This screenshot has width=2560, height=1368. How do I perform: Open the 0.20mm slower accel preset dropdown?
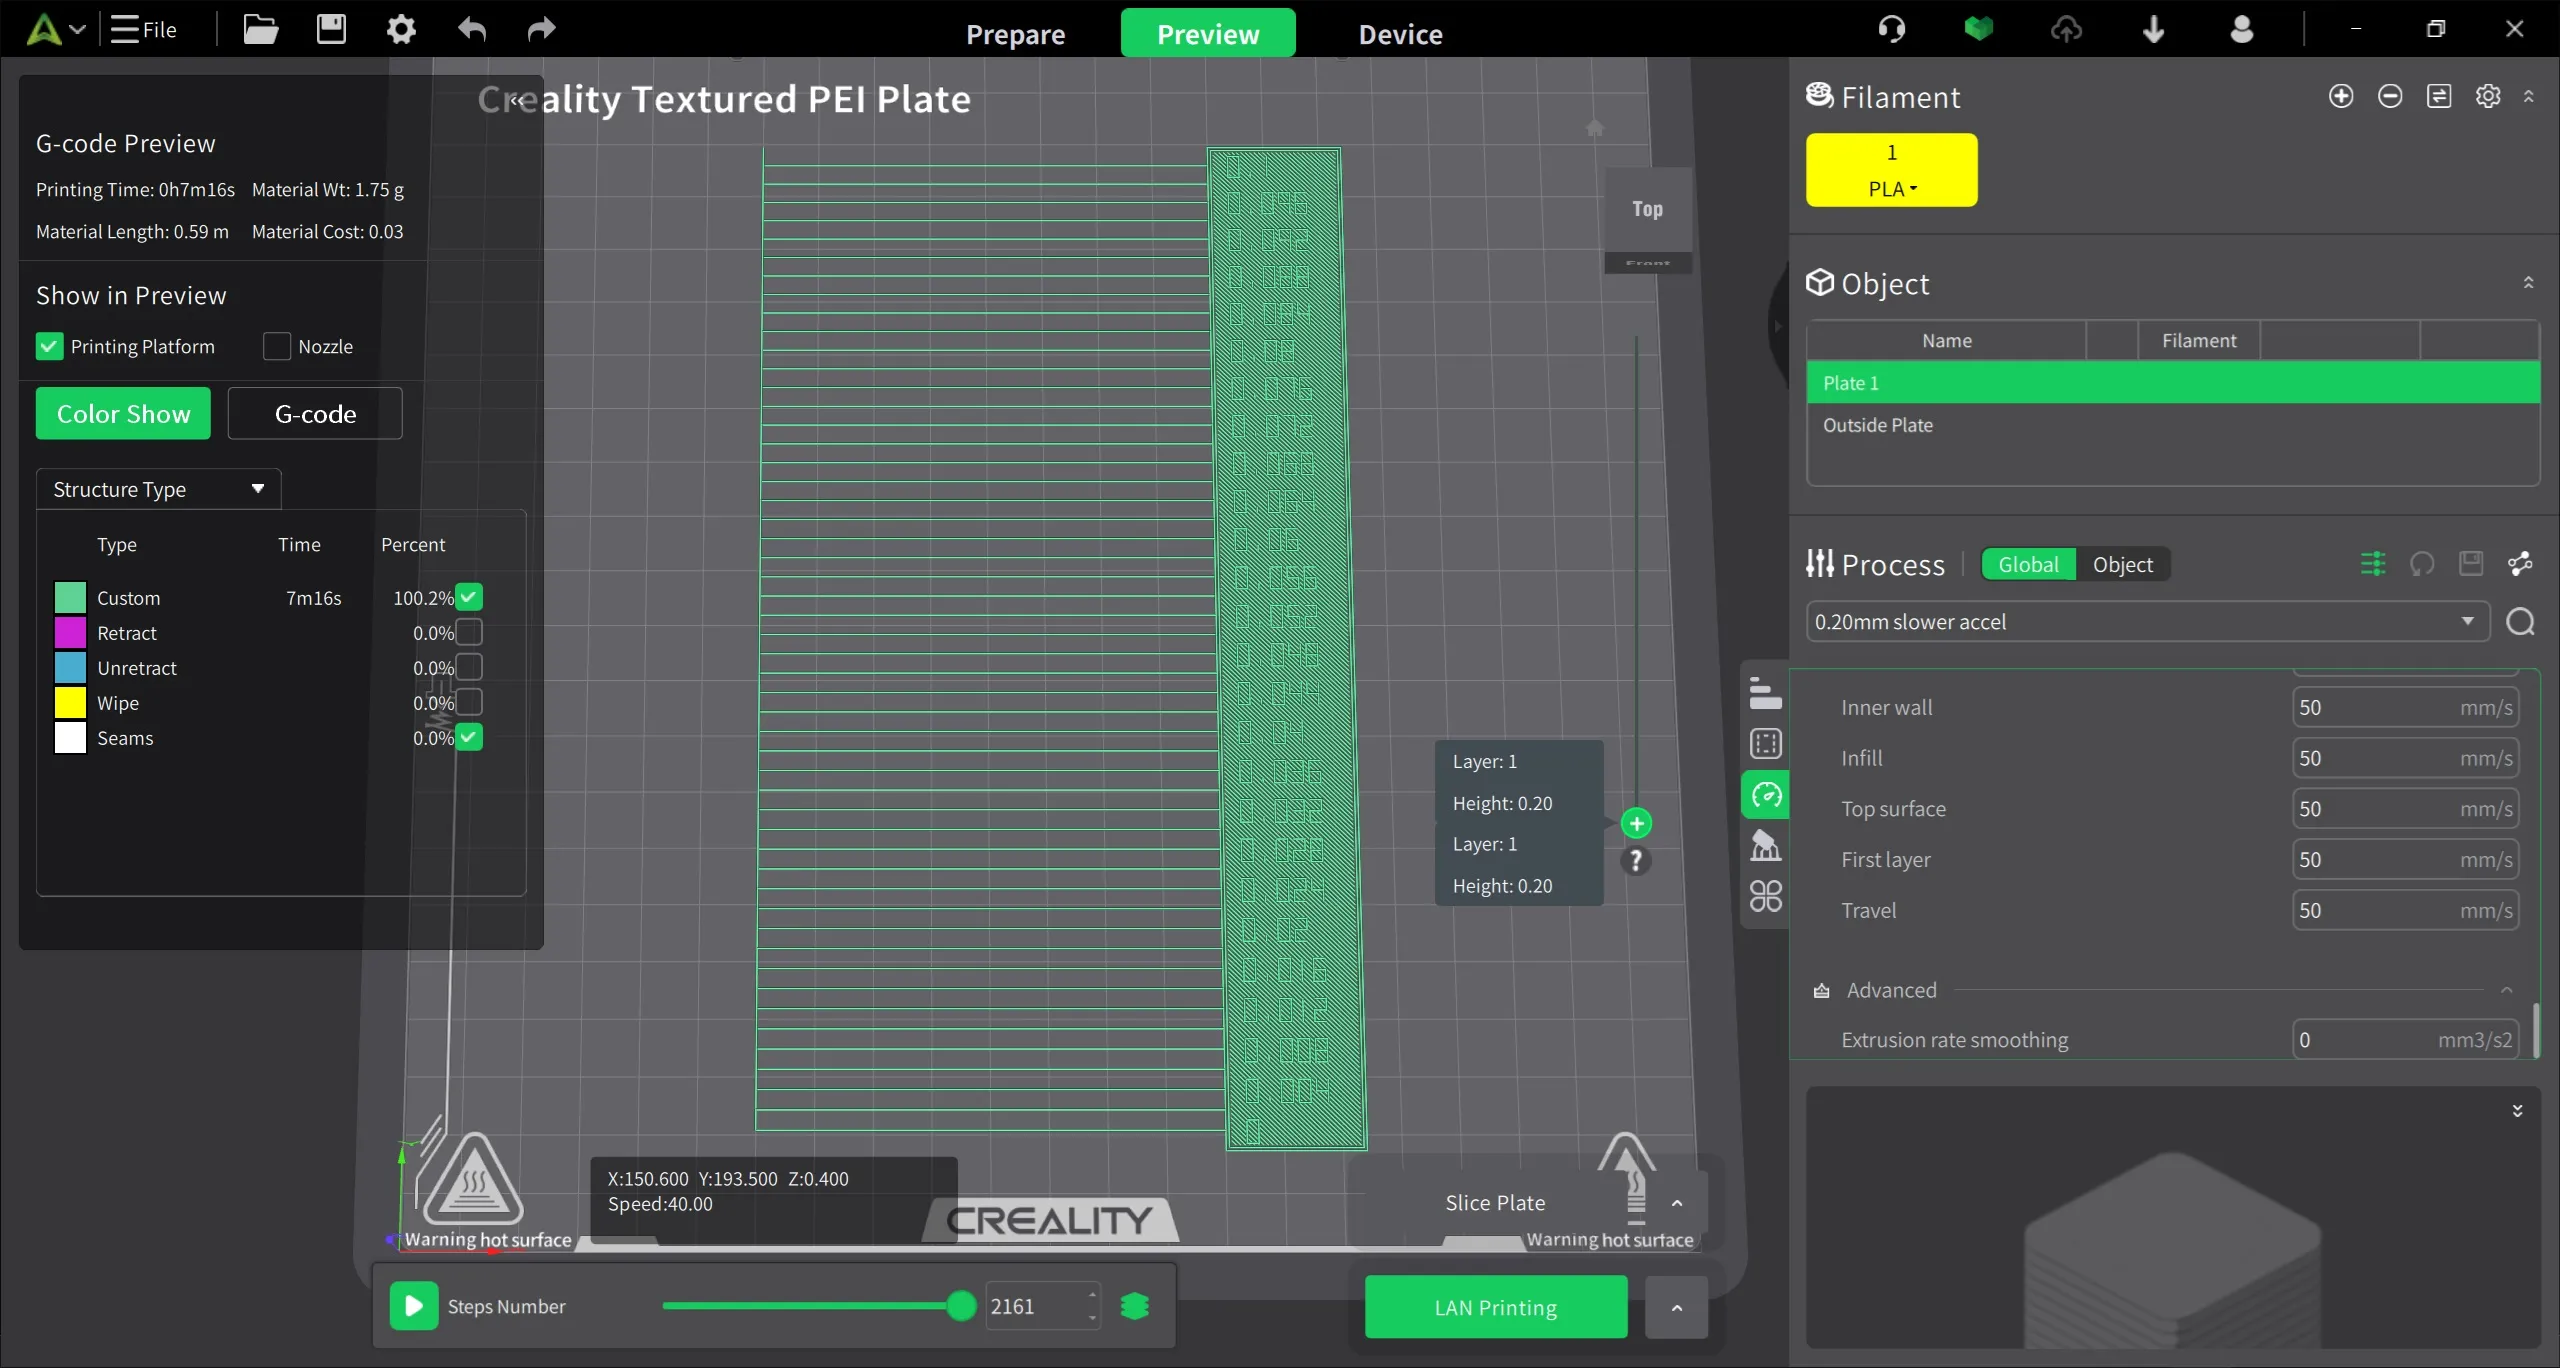pos(2146,622)
